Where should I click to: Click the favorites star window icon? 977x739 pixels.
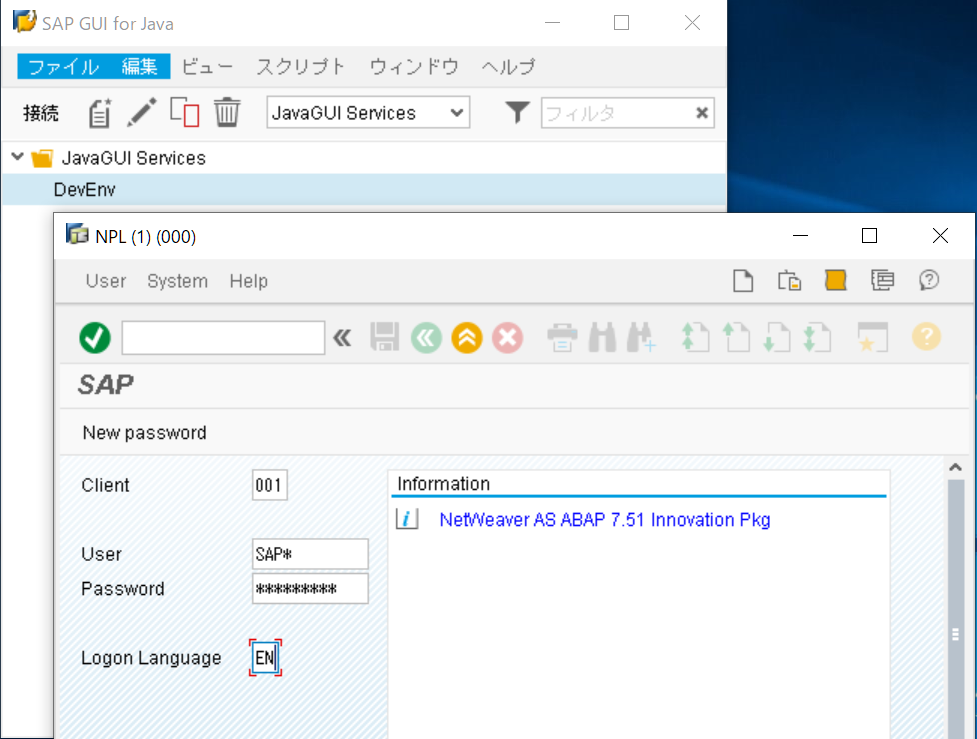(x=872, y=337)
